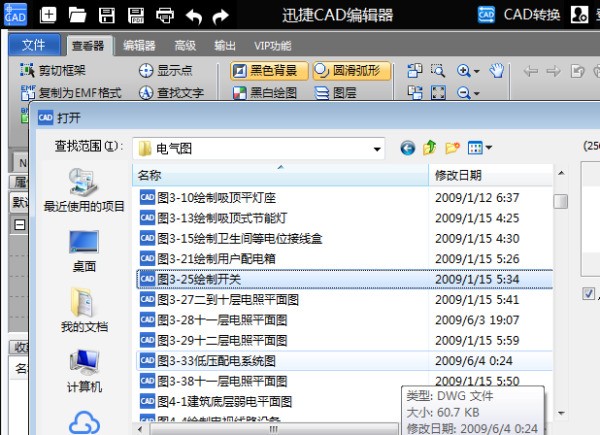Select file 图4-1建筑底层弱电平面图
This screenshot has width=600, height=435.
(x=216, y=401)
